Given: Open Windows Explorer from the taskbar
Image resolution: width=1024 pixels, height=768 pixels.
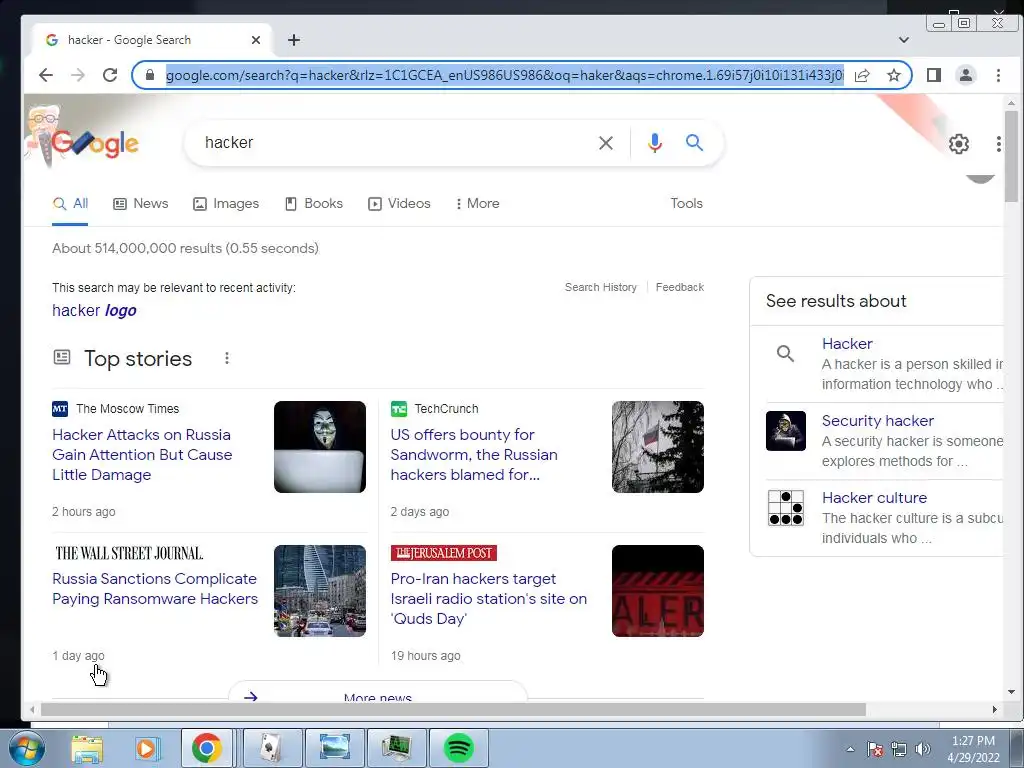Looking at the screenshot, I should (x=86, y=748).
